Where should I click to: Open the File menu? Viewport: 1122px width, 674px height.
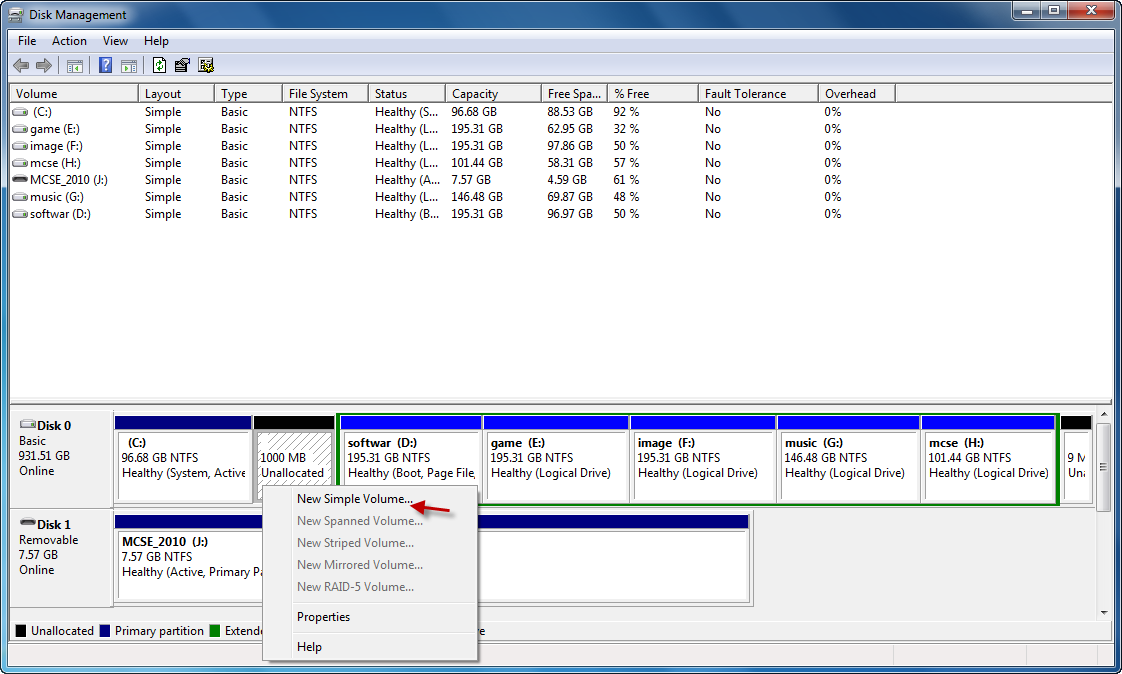click(x=27, y=41)
